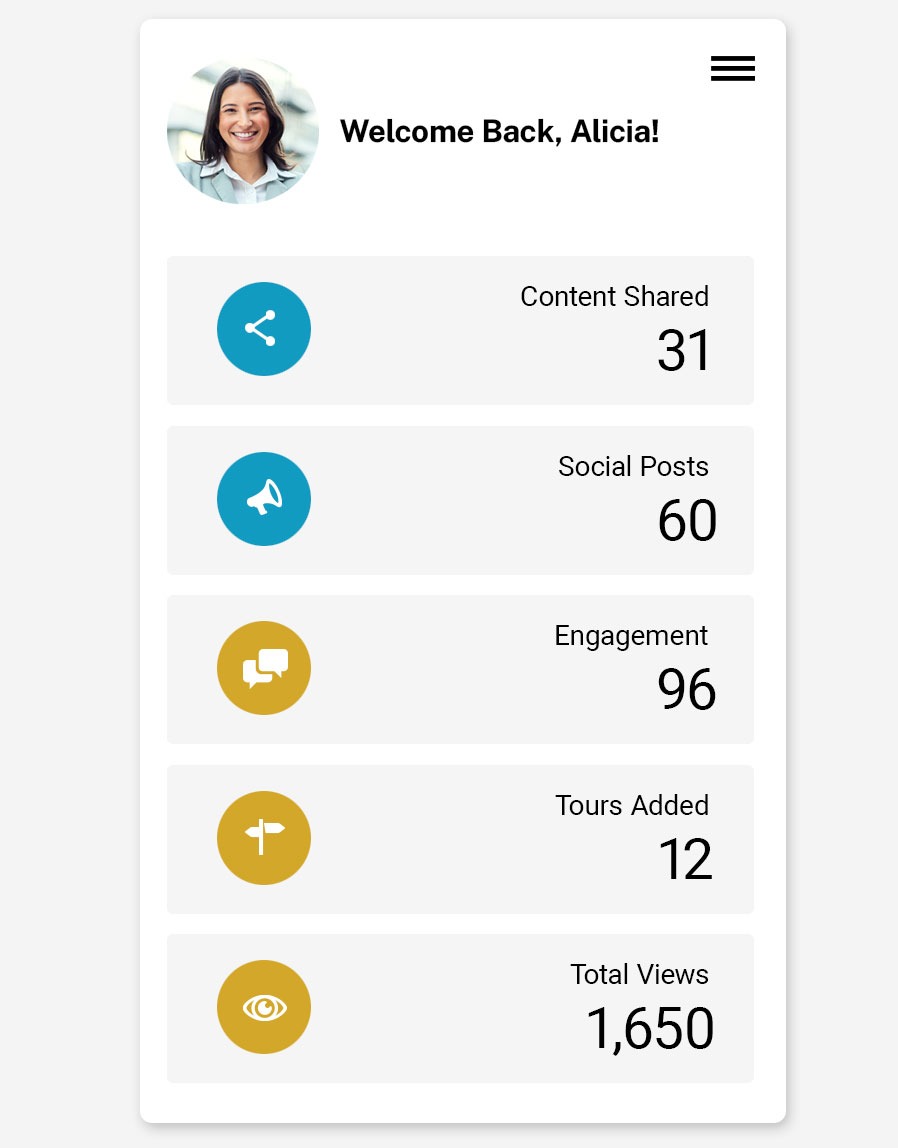The height and width of the screenshot is (1148, 898).
Task: Click the signpost Tours Added icon
Action: (x=264, y=838)
